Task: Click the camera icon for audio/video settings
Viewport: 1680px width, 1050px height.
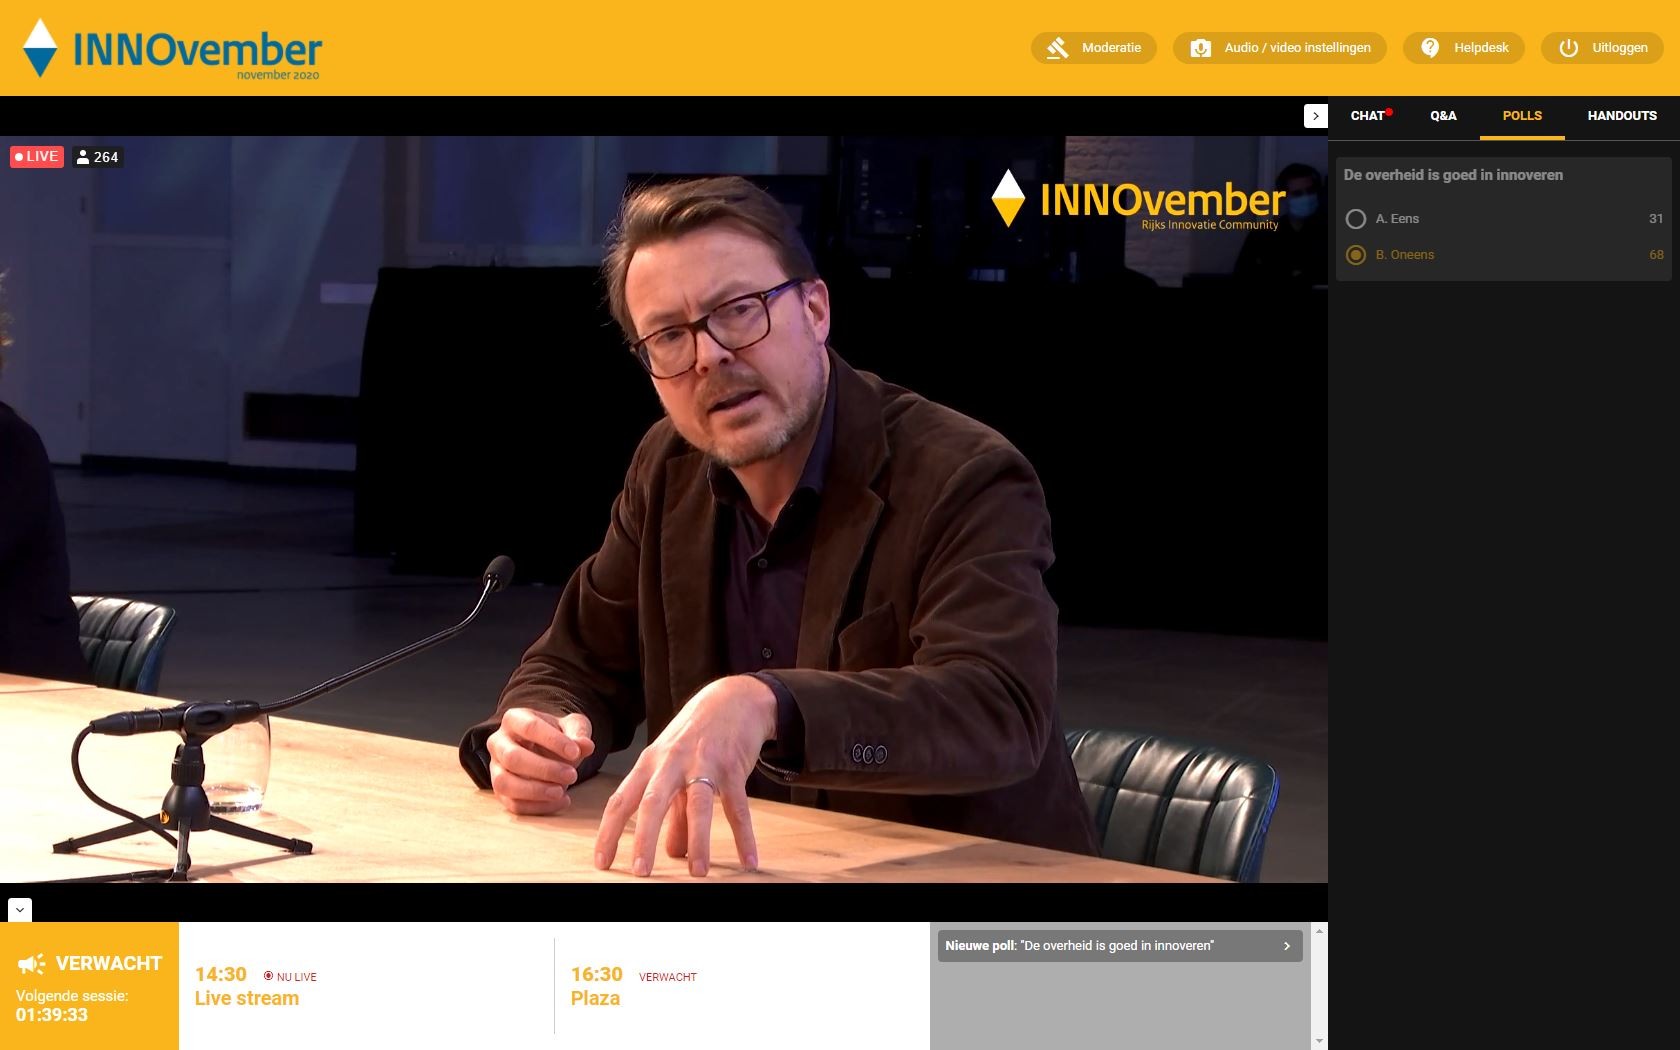Action: pyautogui.click(x=1200, y=48)
